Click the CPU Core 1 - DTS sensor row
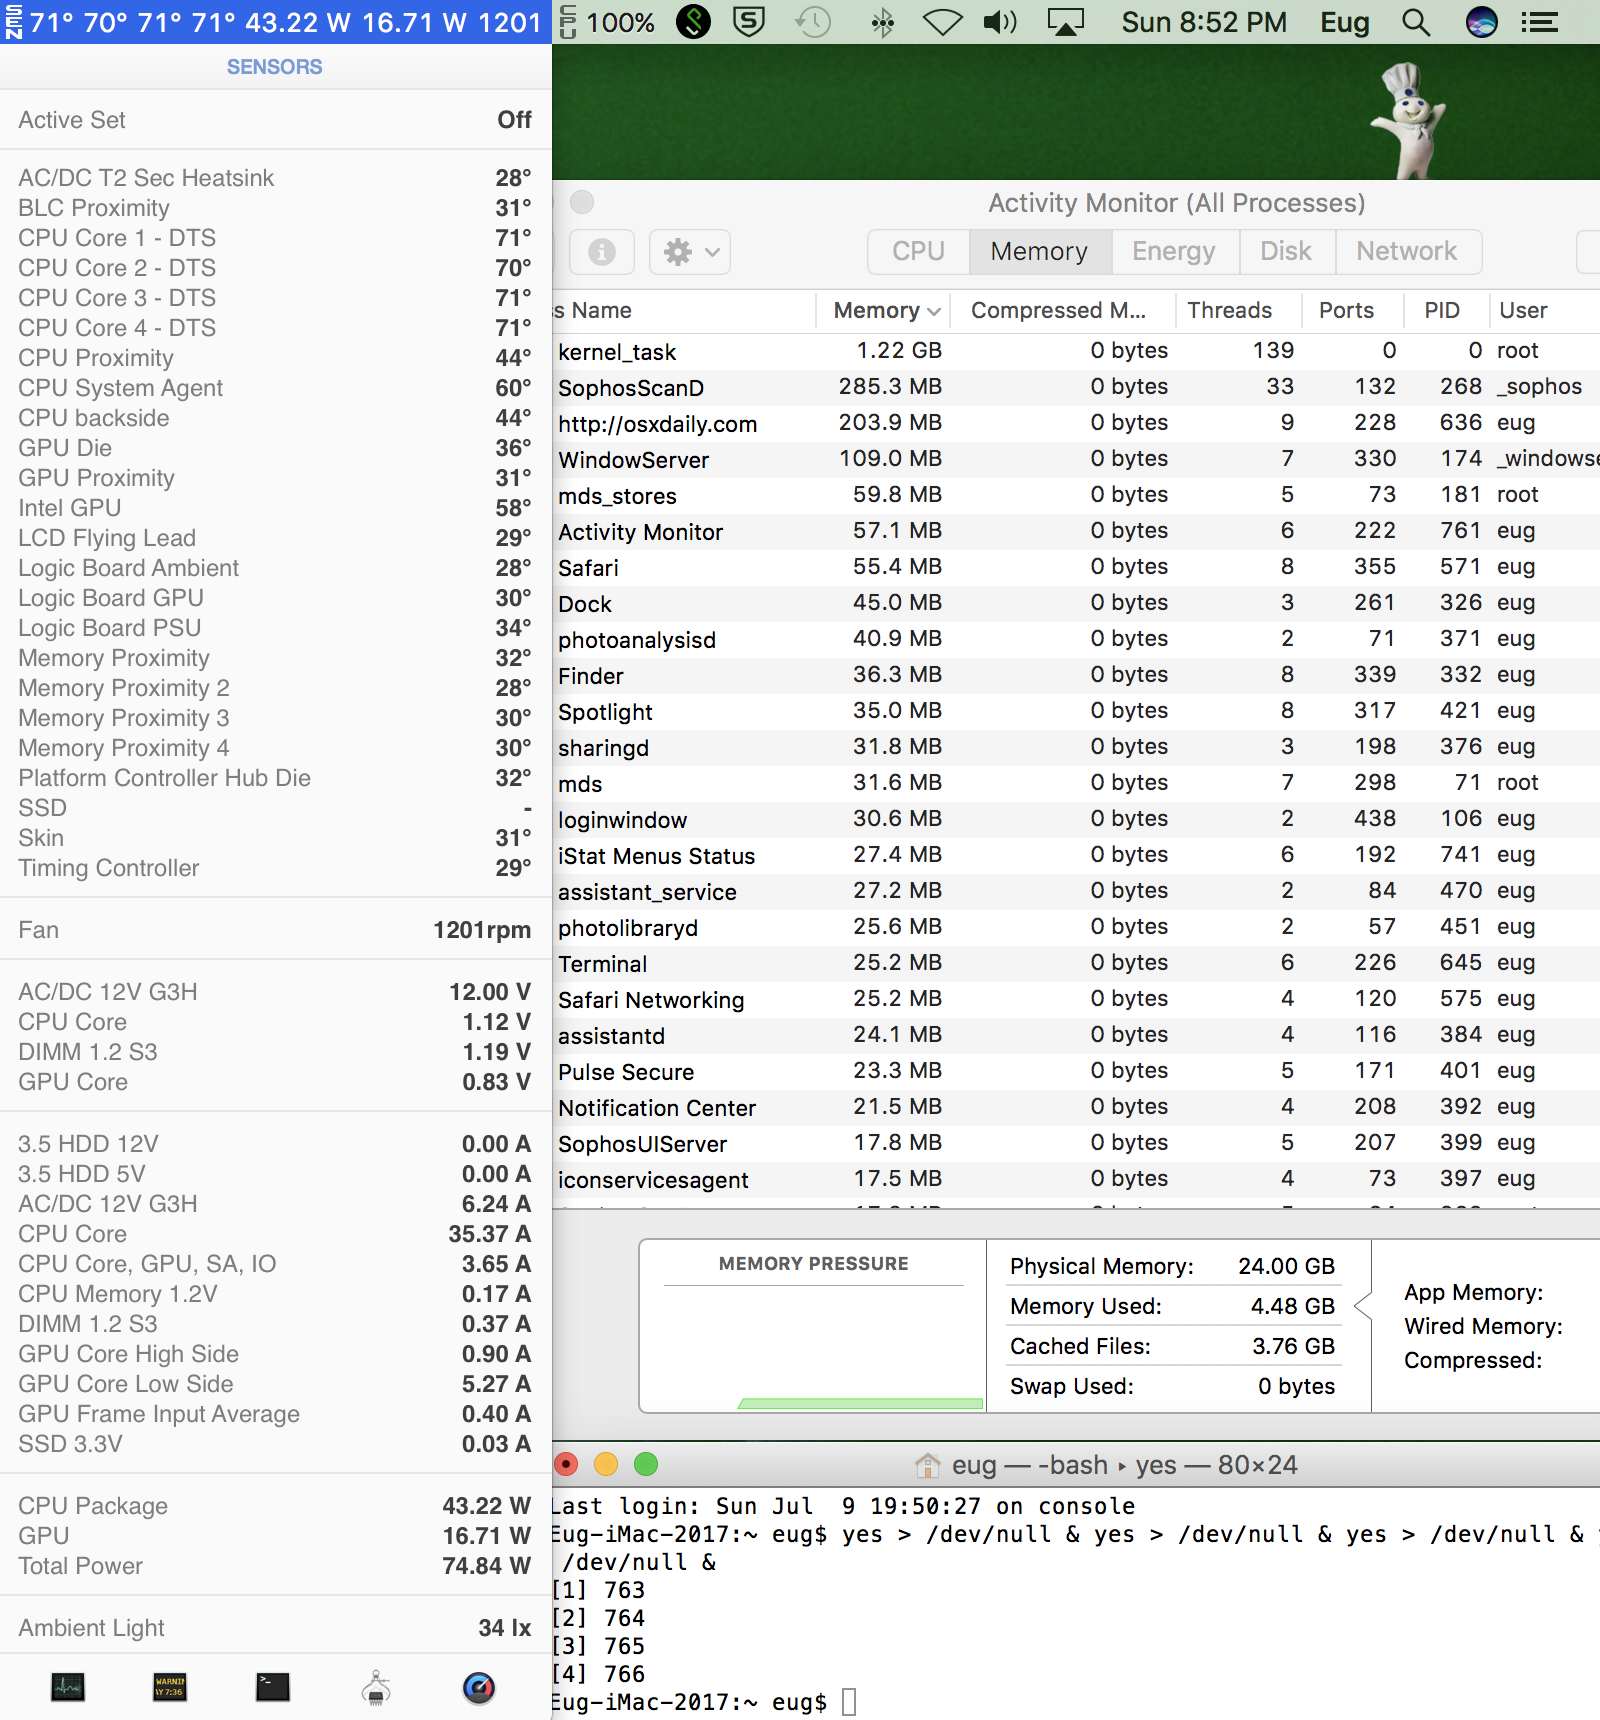The width and height of the screenshot is (1600, 1720). [275, 238]
